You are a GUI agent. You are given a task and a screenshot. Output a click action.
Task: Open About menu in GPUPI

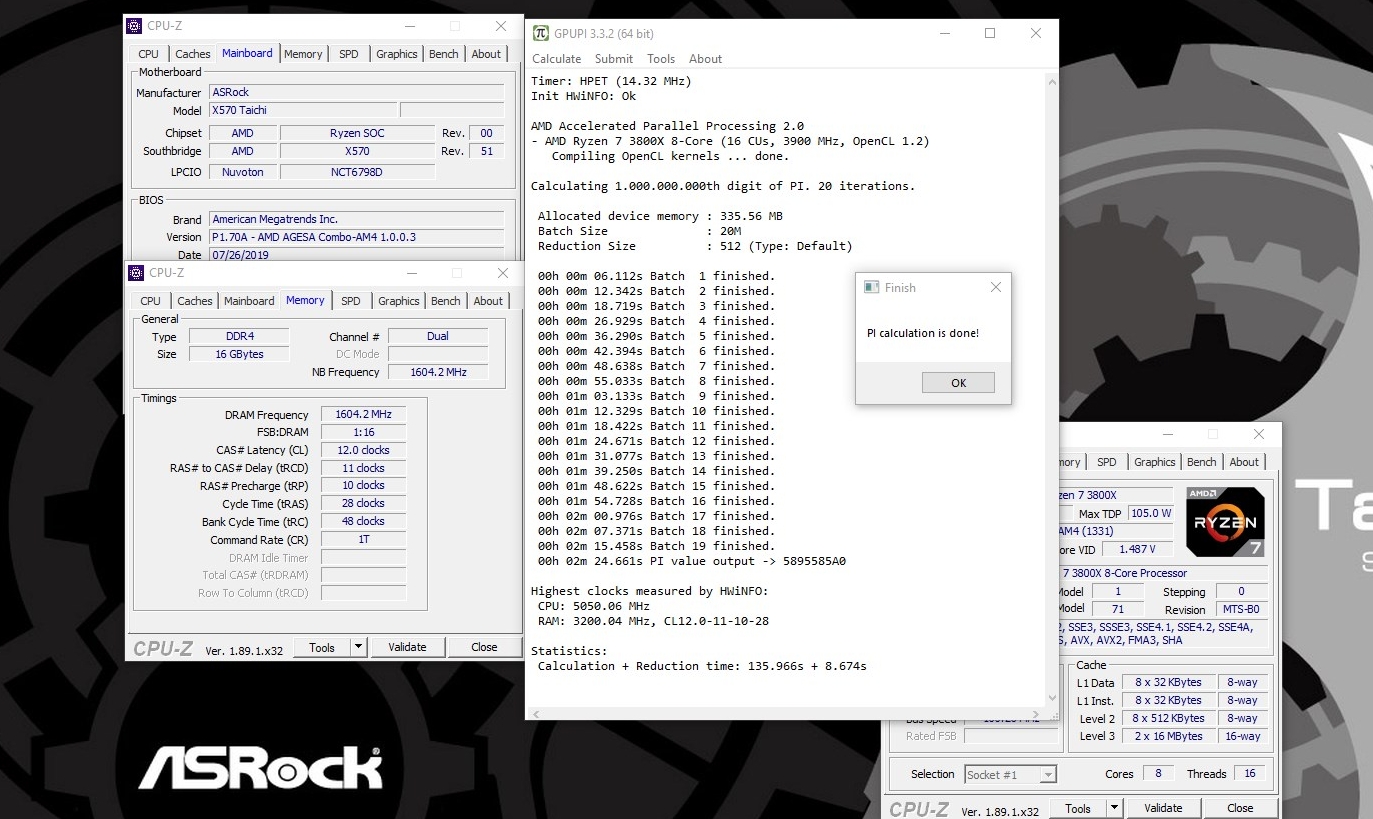coord(705,59)
